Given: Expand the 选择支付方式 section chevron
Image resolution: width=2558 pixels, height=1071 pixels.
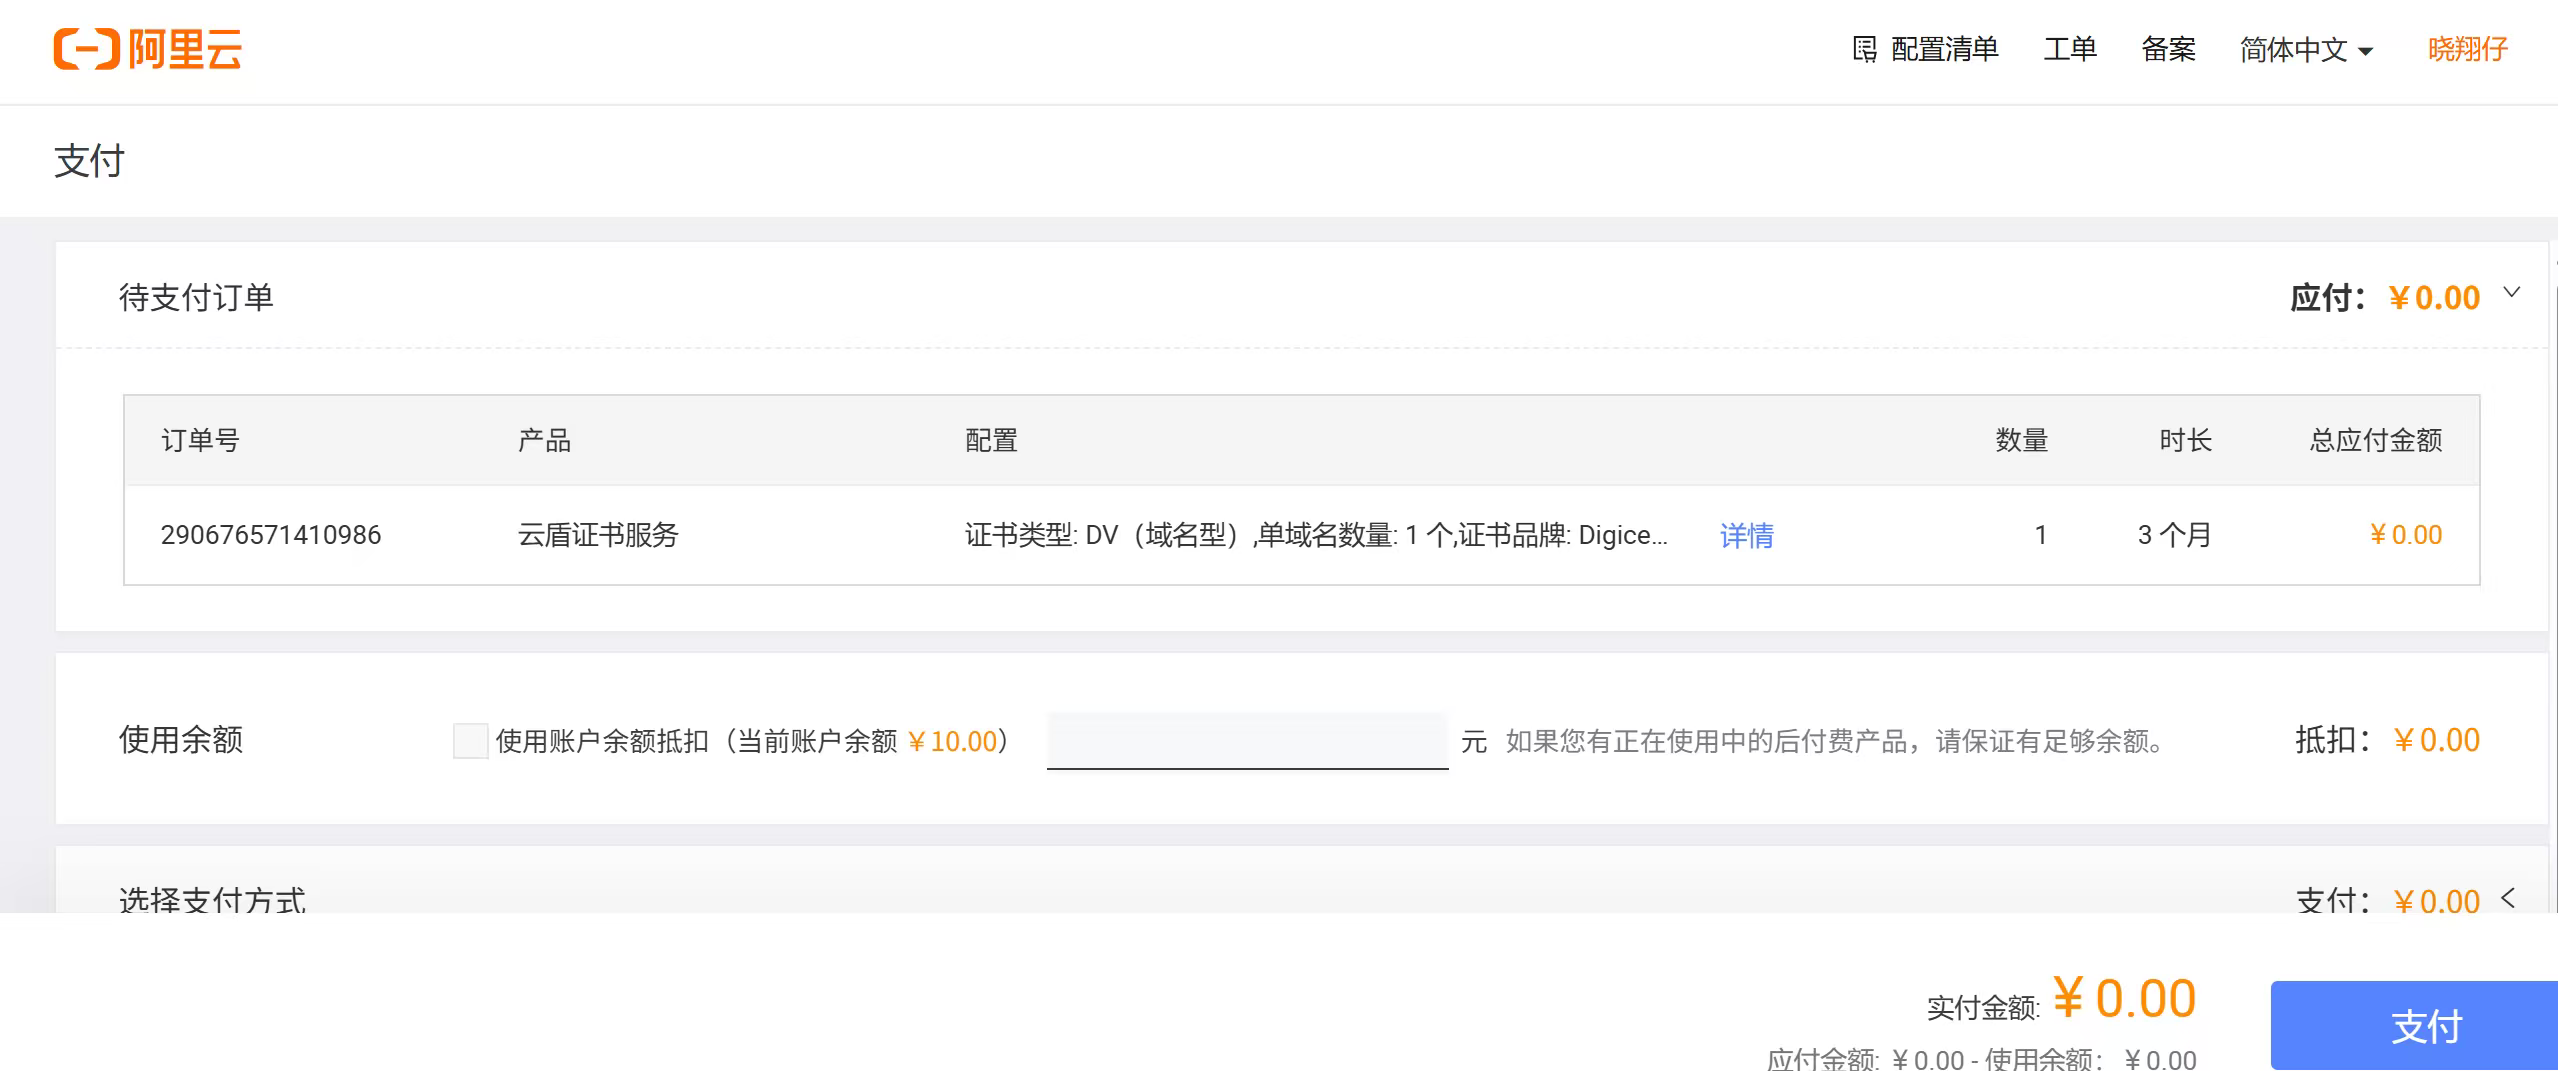Looking at the screenshot, I should 2508,898.
